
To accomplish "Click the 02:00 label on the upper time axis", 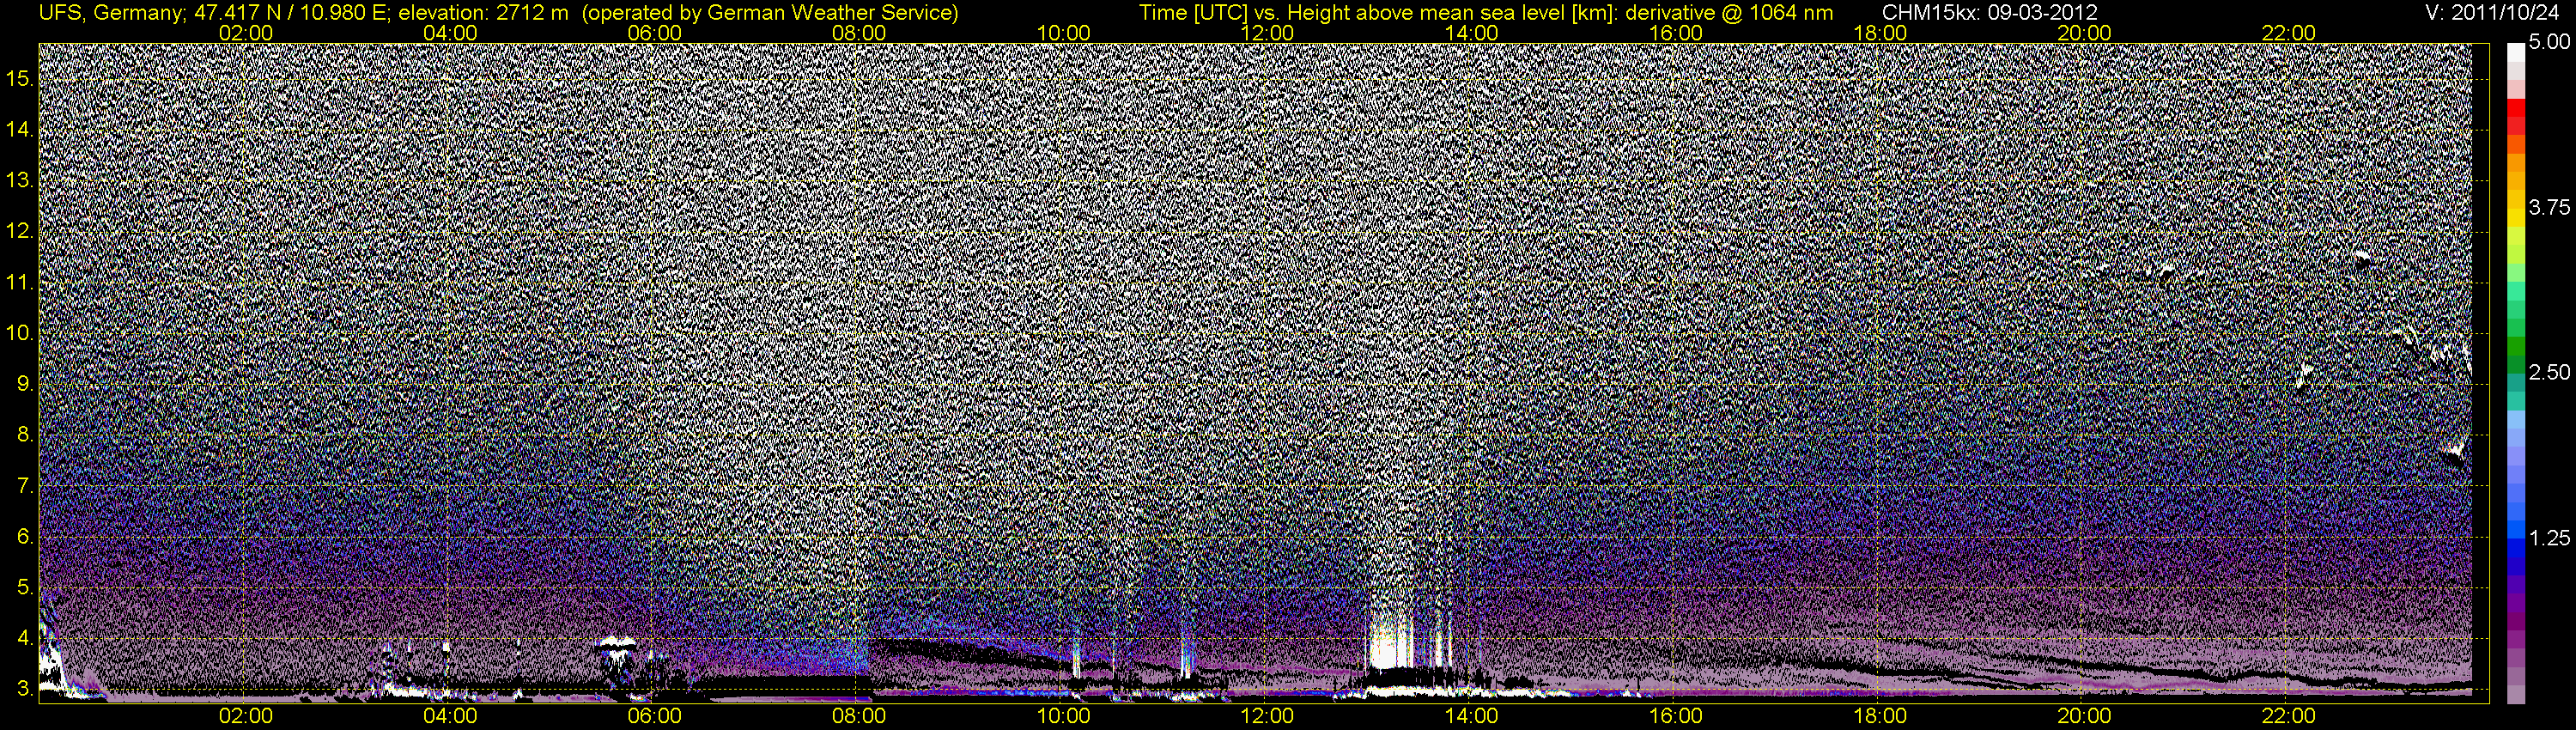I will coord(246,33).
